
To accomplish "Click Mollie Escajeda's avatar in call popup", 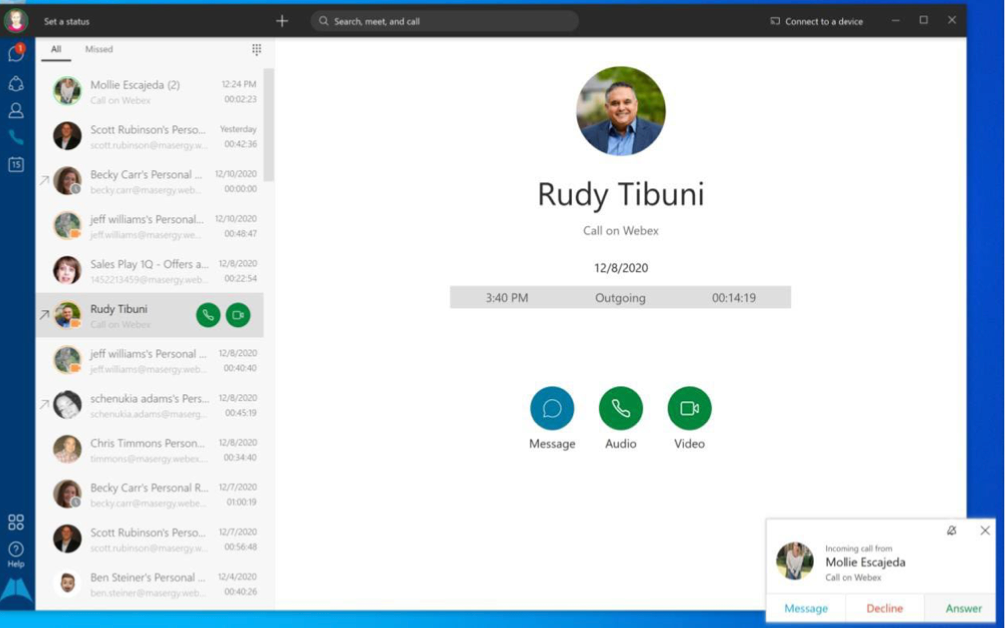I will (x=794, y=561).
